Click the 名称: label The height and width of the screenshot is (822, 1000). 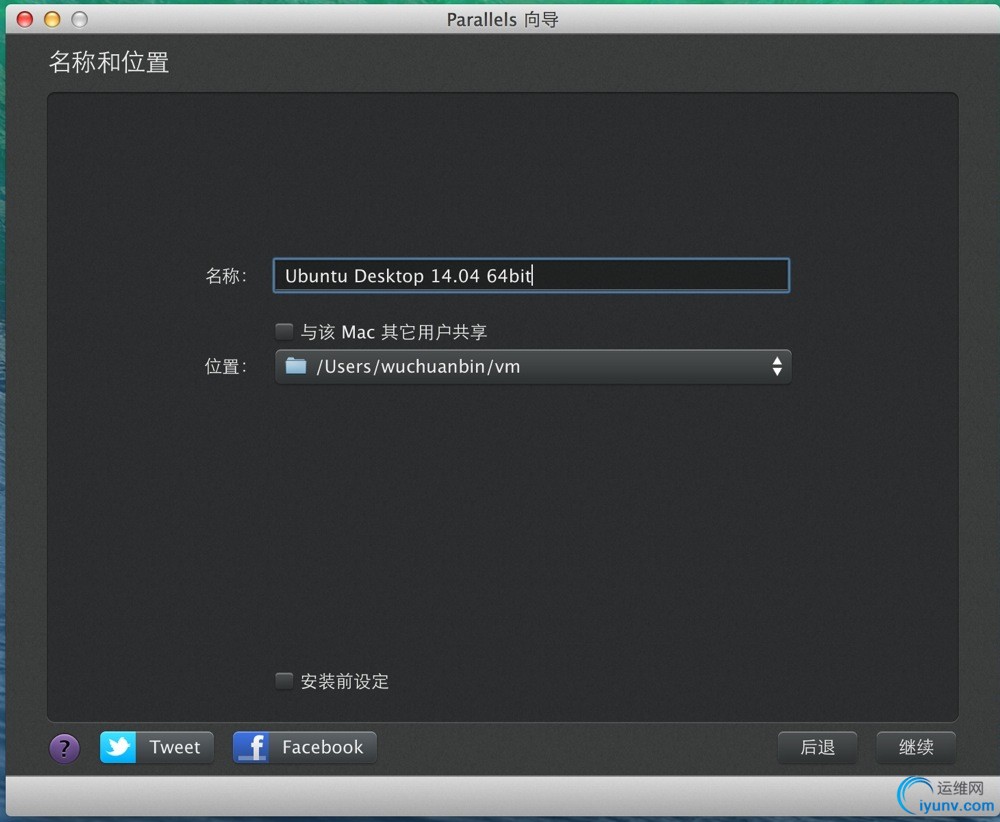click(226, 275)
